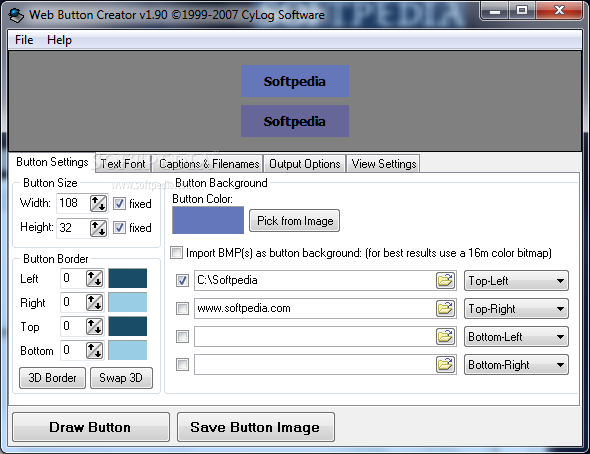This screenshot has height=454, width=590.
Task: Uncheck the C:\Softpedia bitmap checkbox
Action: (x=182, y=281)
